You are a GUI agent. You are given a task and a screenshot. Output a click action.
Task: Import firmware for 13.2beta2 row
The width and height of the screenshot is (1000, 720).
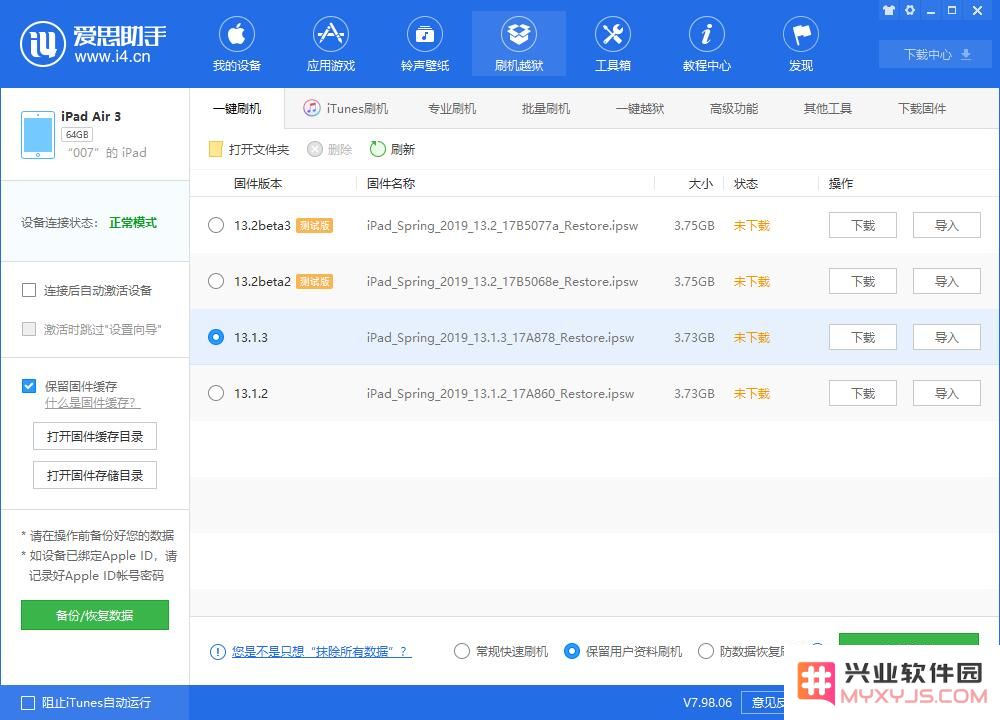pyautogui.click(x=946, y=281)
